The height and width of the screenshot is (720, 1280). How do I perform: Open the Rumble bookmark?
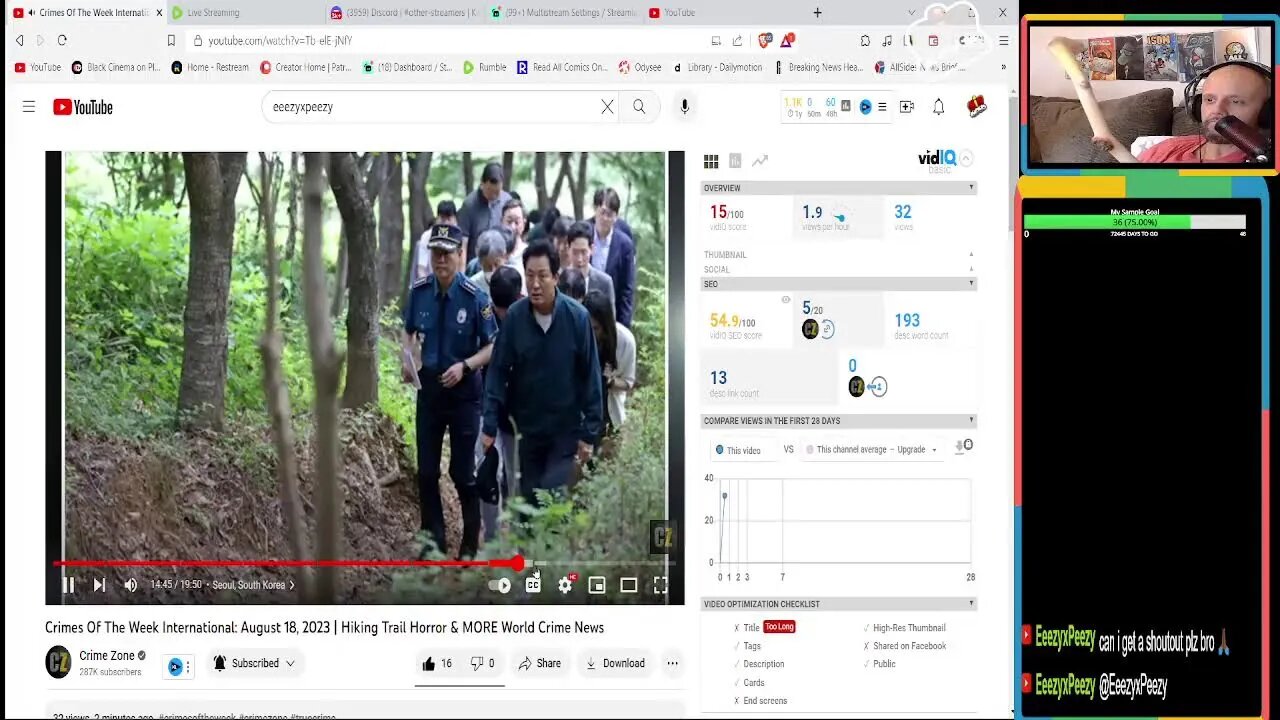(x=484, y=68)
